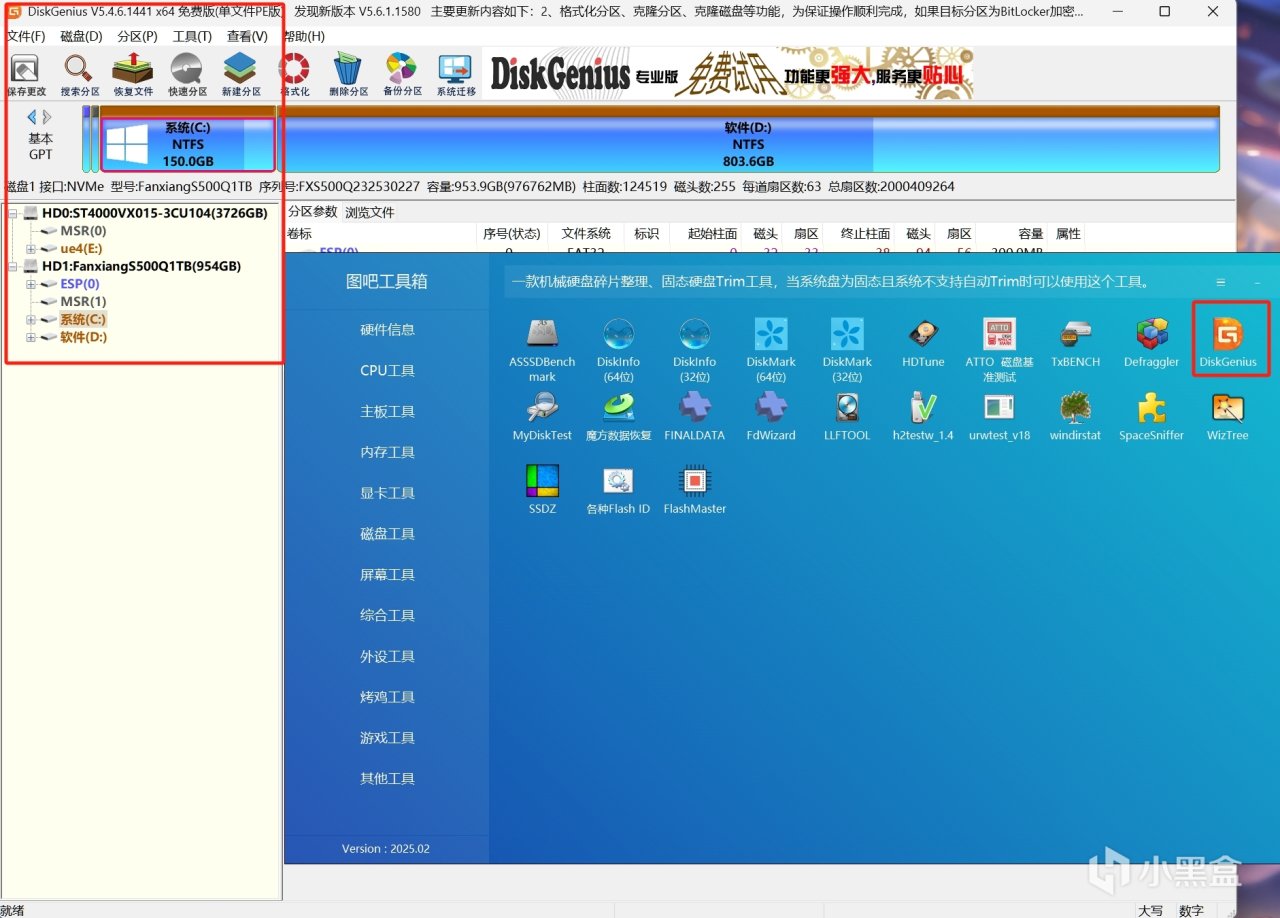Open the SSDZ tool icon

(x=542, y=489)
